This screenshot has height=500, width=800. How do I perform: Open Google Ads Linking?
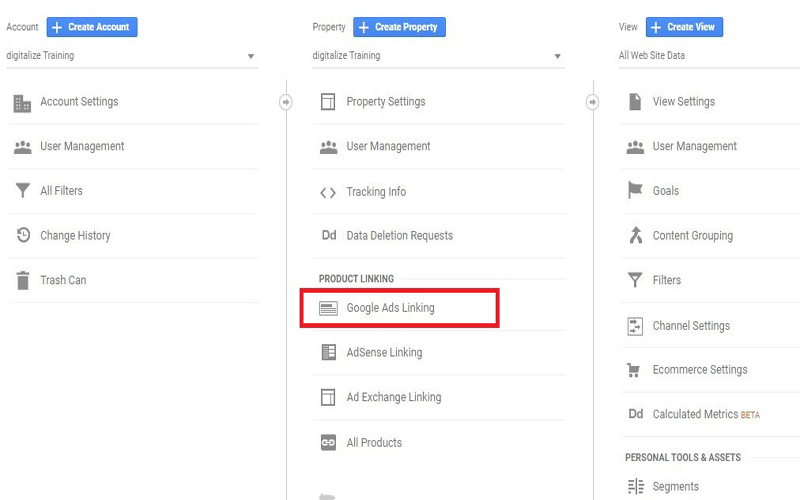tap(390, 308)
